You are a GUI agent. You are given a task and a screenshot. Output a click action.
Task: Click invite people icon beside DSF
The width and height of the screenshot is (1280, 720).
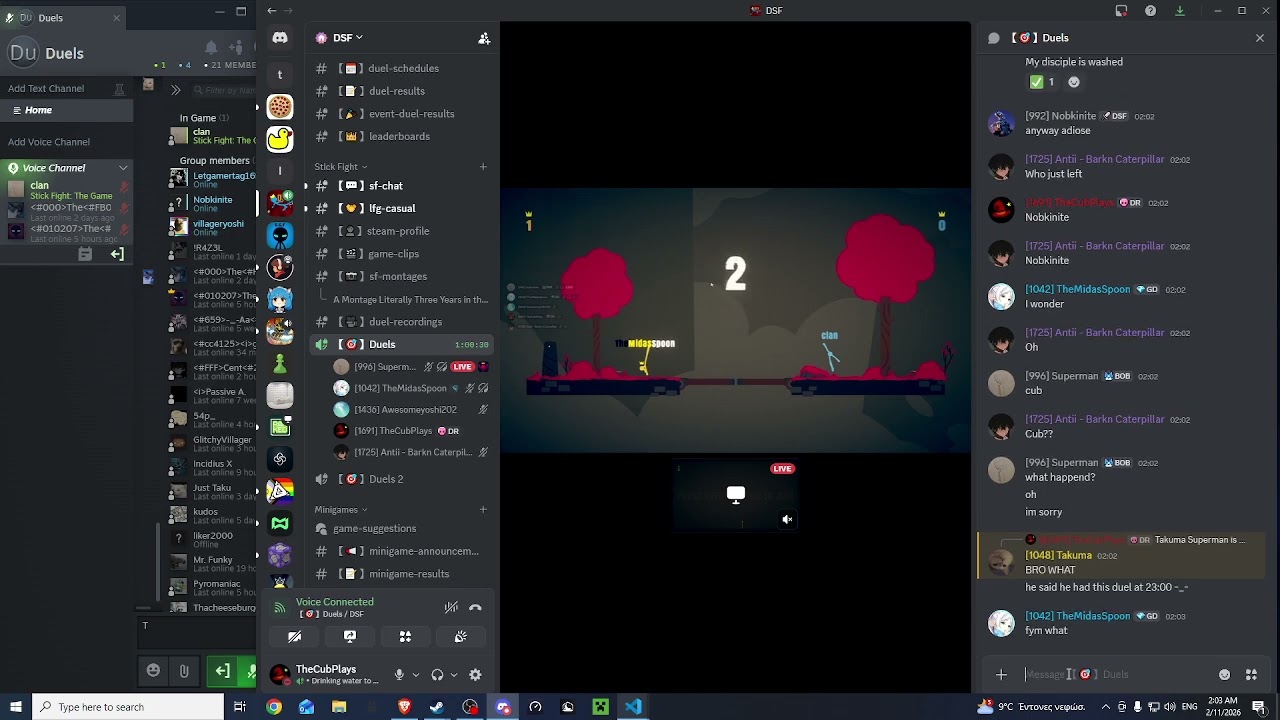(484, 38)
